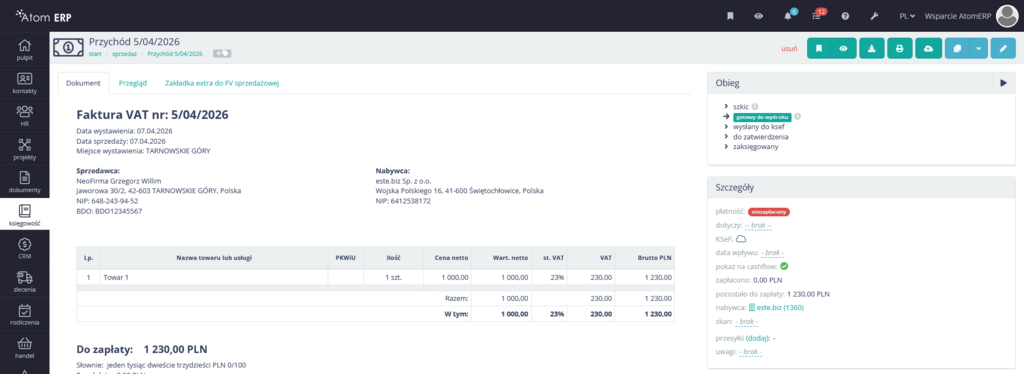Open the kontakty sidebar section
1024x374 pixels.
(24, 83)
